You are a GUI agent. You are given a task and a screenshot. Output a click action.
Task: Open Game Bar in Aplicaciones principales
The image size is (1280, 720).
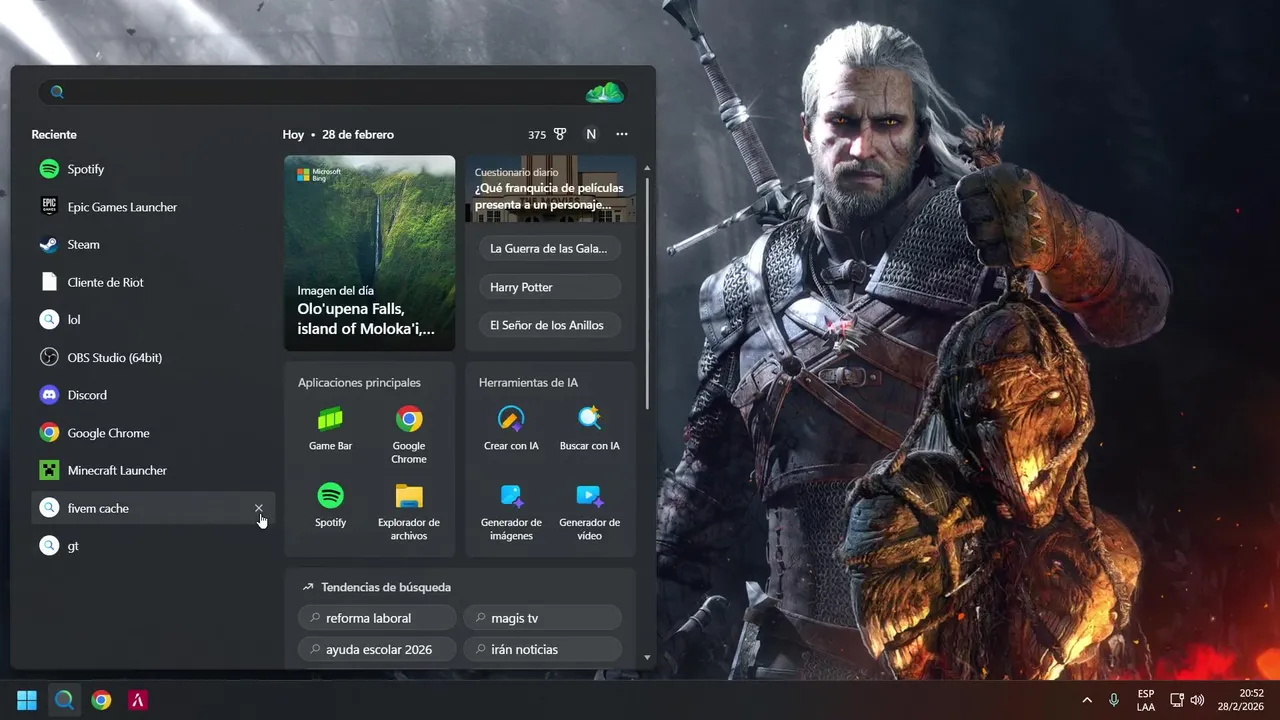330,428
